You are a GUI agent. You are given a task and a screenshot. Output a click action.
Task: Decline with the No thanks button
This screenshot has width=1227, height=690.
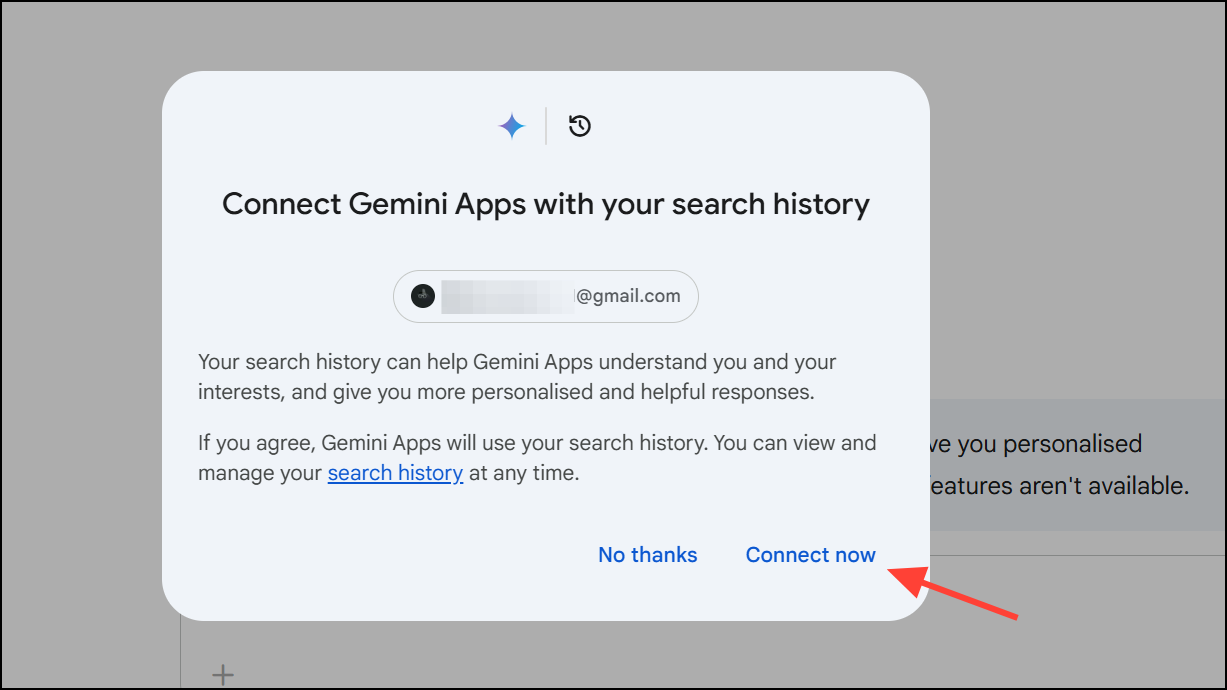(x=648, y=555)
